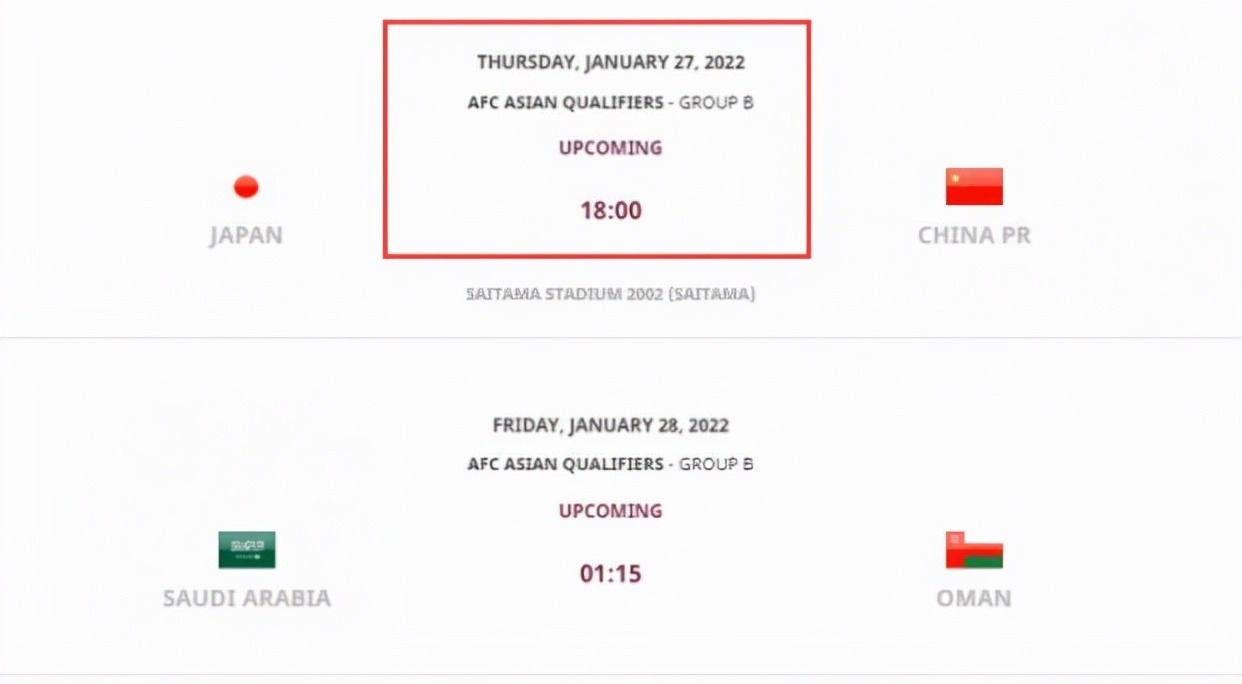Viewport: 1242px width, 684px height.
Task: Click the 01:15 kickoff time
Action: coord(611,574)
